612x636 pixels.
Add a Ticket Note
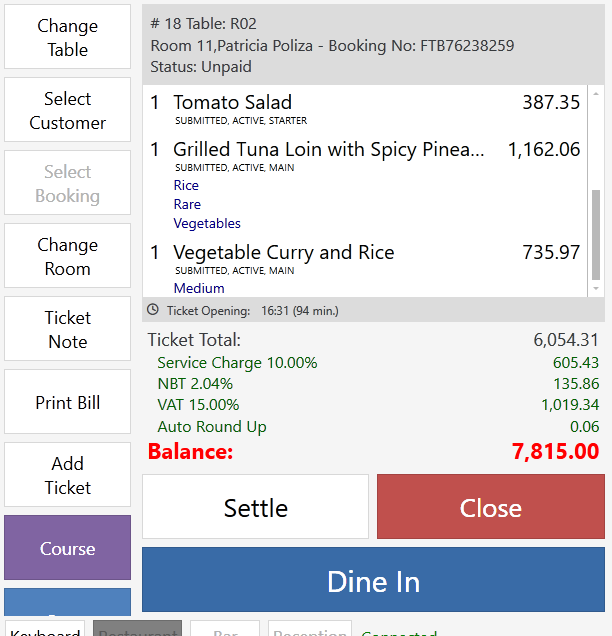(67, 329)
